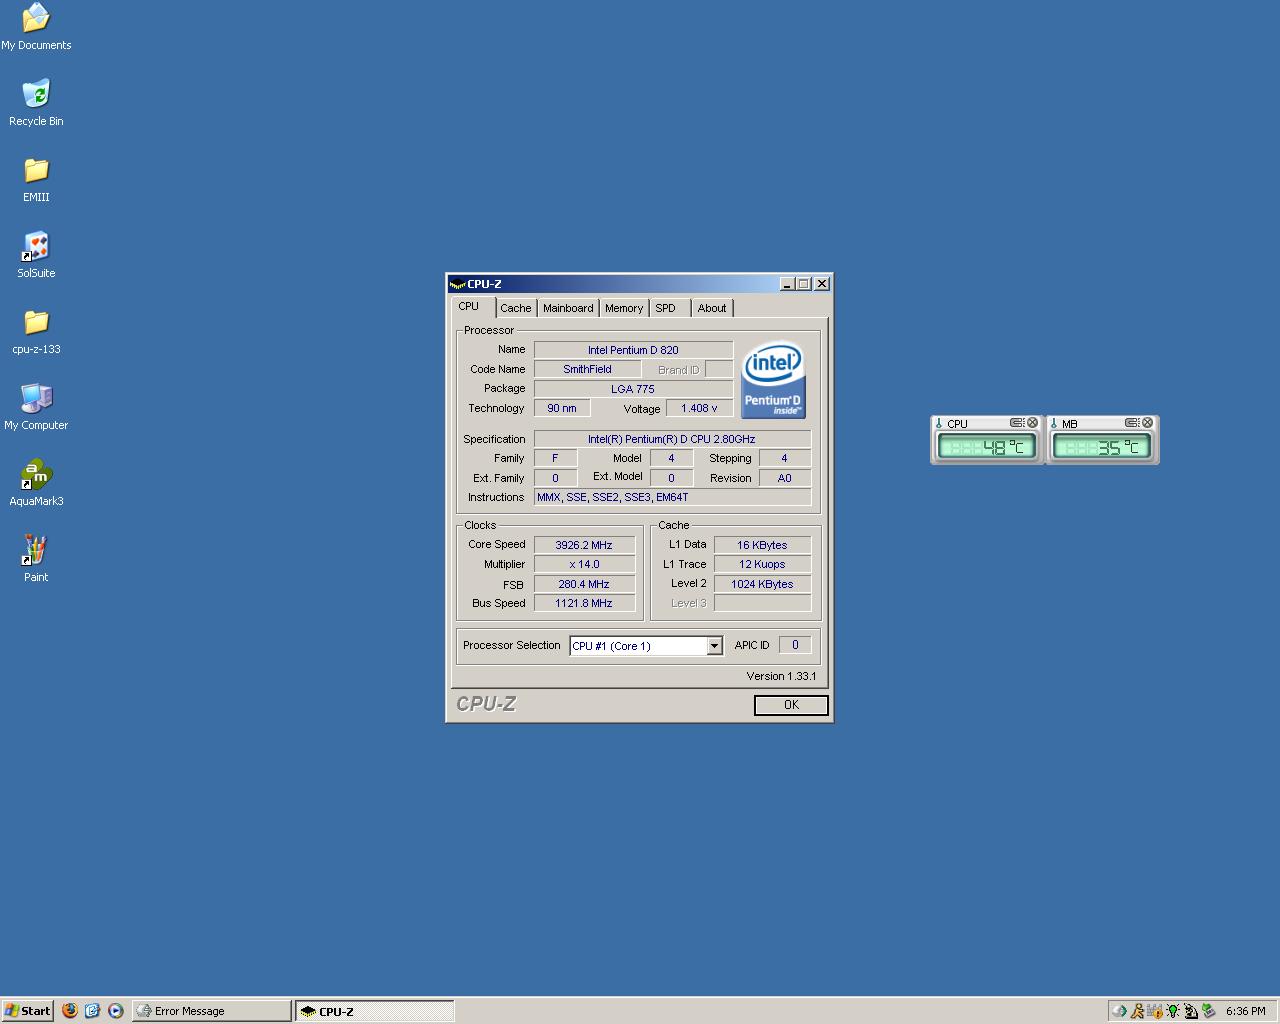Switch to the Memory tab
Image resolution: width=1280 pixels, height=1024 pixels.
(x=624, y=308)
